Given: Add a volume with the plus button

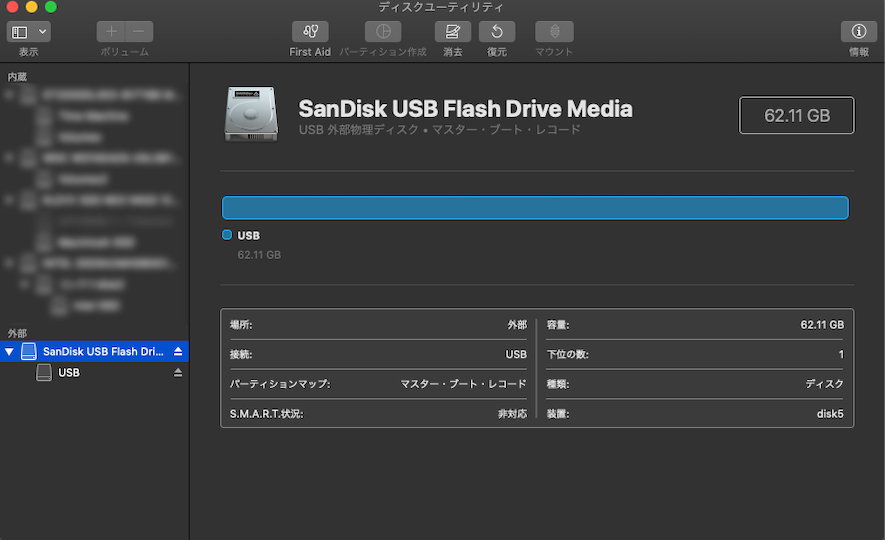Looking at the screenshot, I should [x=111, y=32].
